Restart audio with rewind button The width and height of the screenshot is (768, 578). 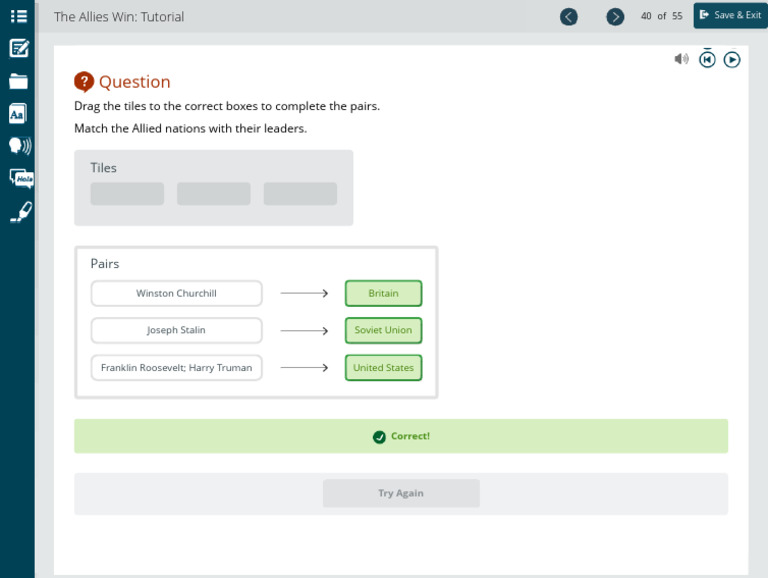[x=707, y=59]
